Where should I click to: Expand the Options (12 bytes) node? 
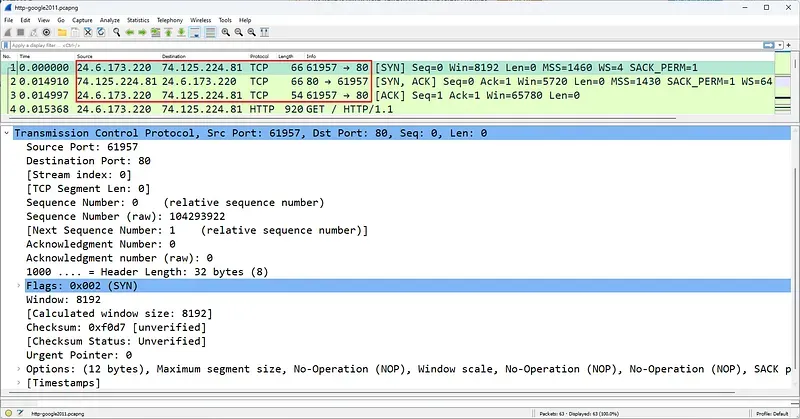tap(19, 369)
